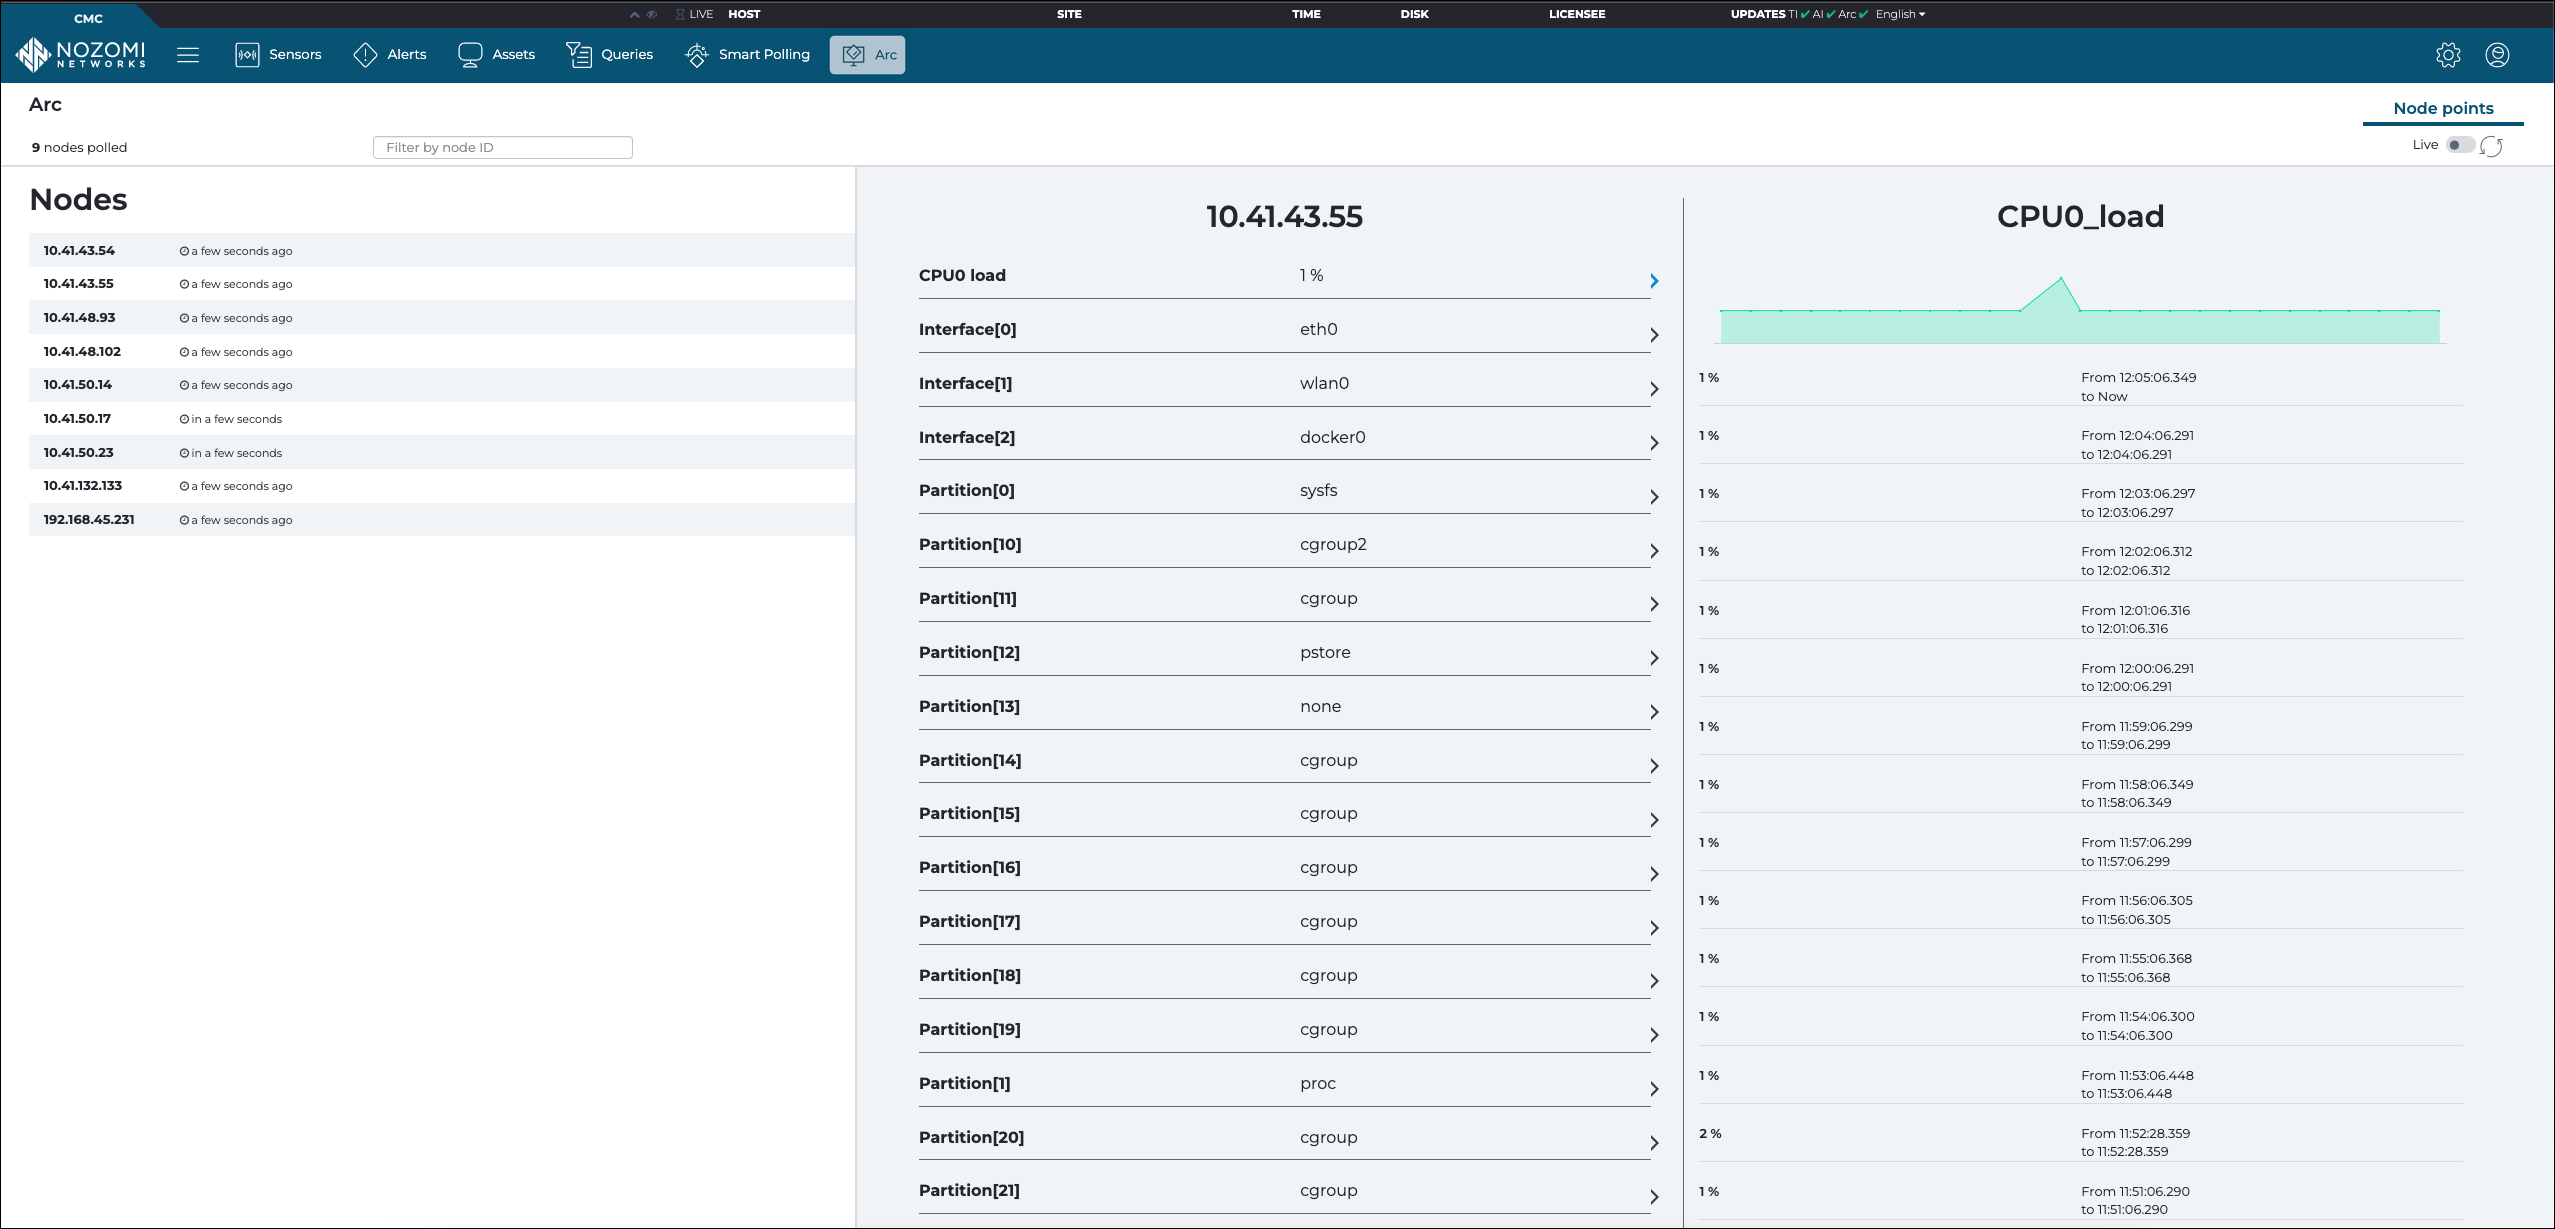This screenshot has height=1229, width=2555.
Task: Expand the Partition[20] chevron
Action: coord(1654,1143)
